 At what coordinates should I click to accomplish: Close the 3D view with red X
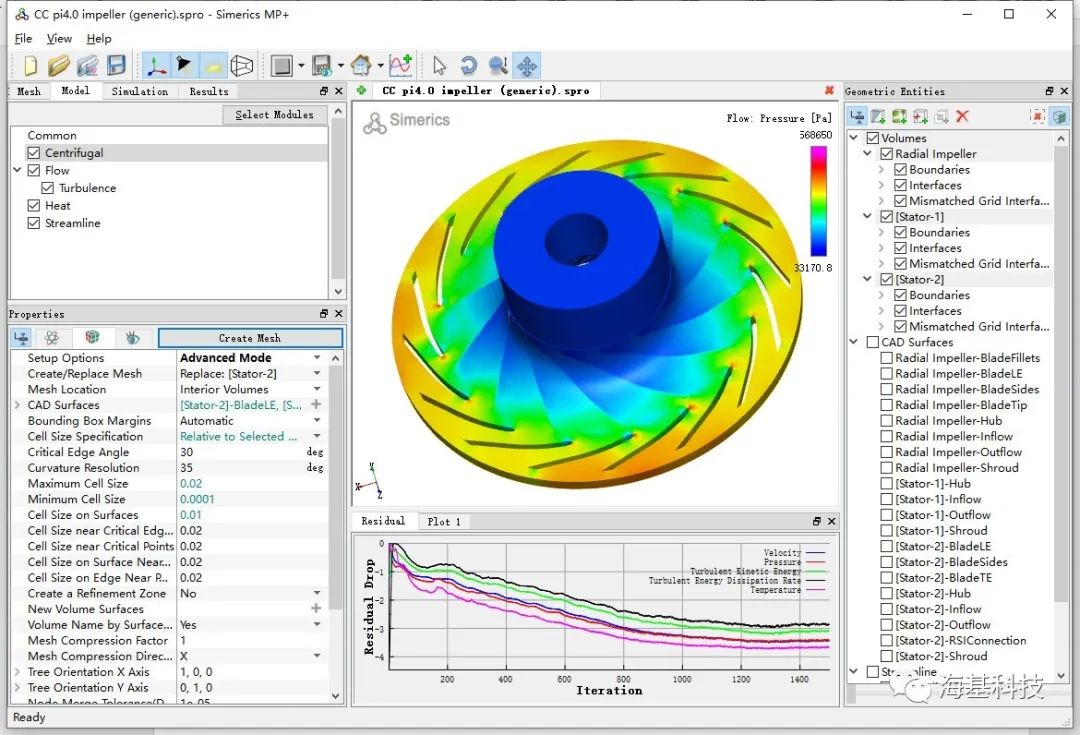pyautogui.click(x=829, y=90)
